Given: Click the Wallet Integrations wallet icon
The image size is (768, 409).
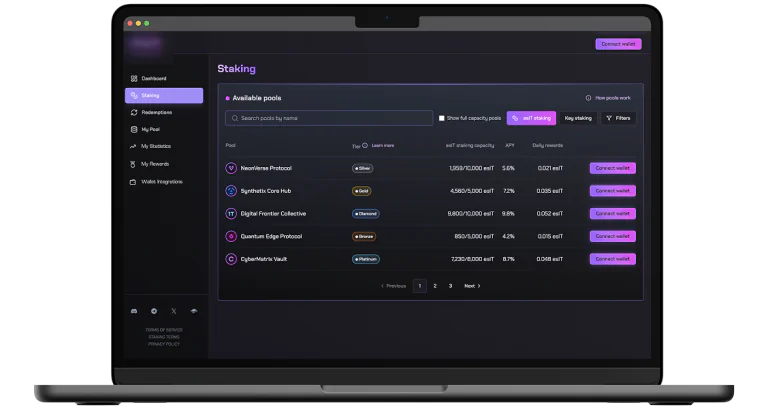Looking at the screenshot, I should click(x=133, y=182).
